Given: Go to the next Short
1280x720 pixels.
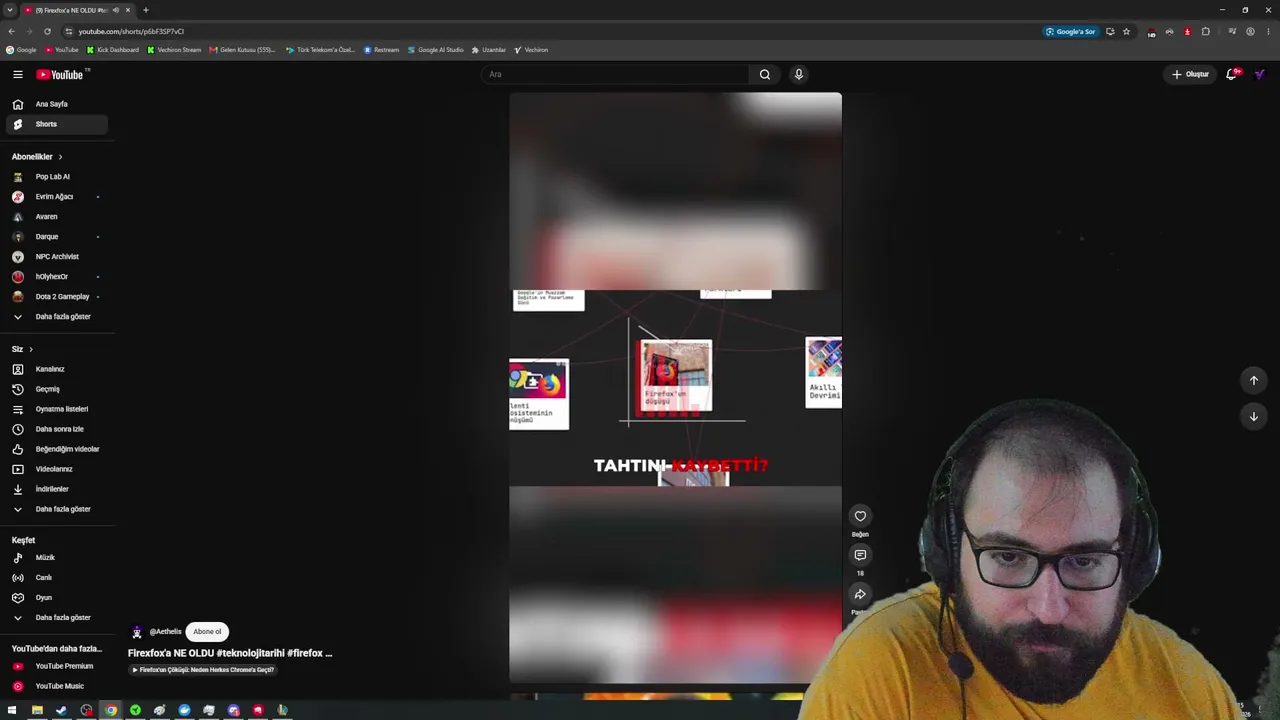Looking at the screenshot, I should point(1254,416).
